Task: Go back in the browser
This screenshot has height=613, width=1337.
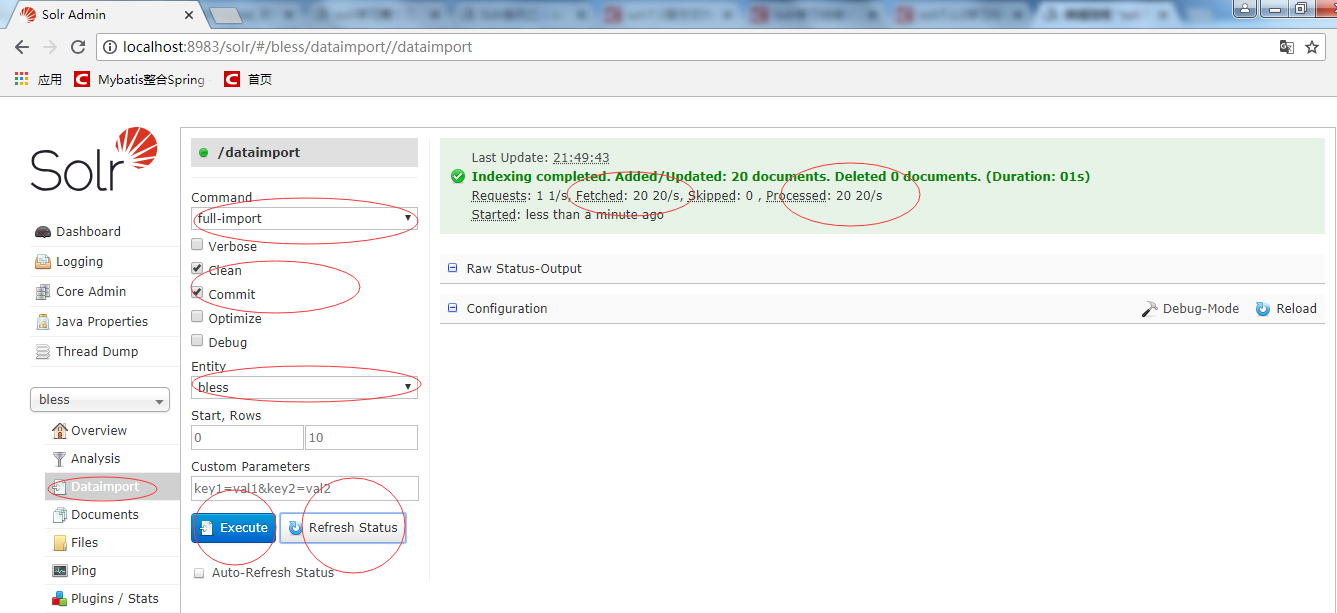Action: (22, 47)
